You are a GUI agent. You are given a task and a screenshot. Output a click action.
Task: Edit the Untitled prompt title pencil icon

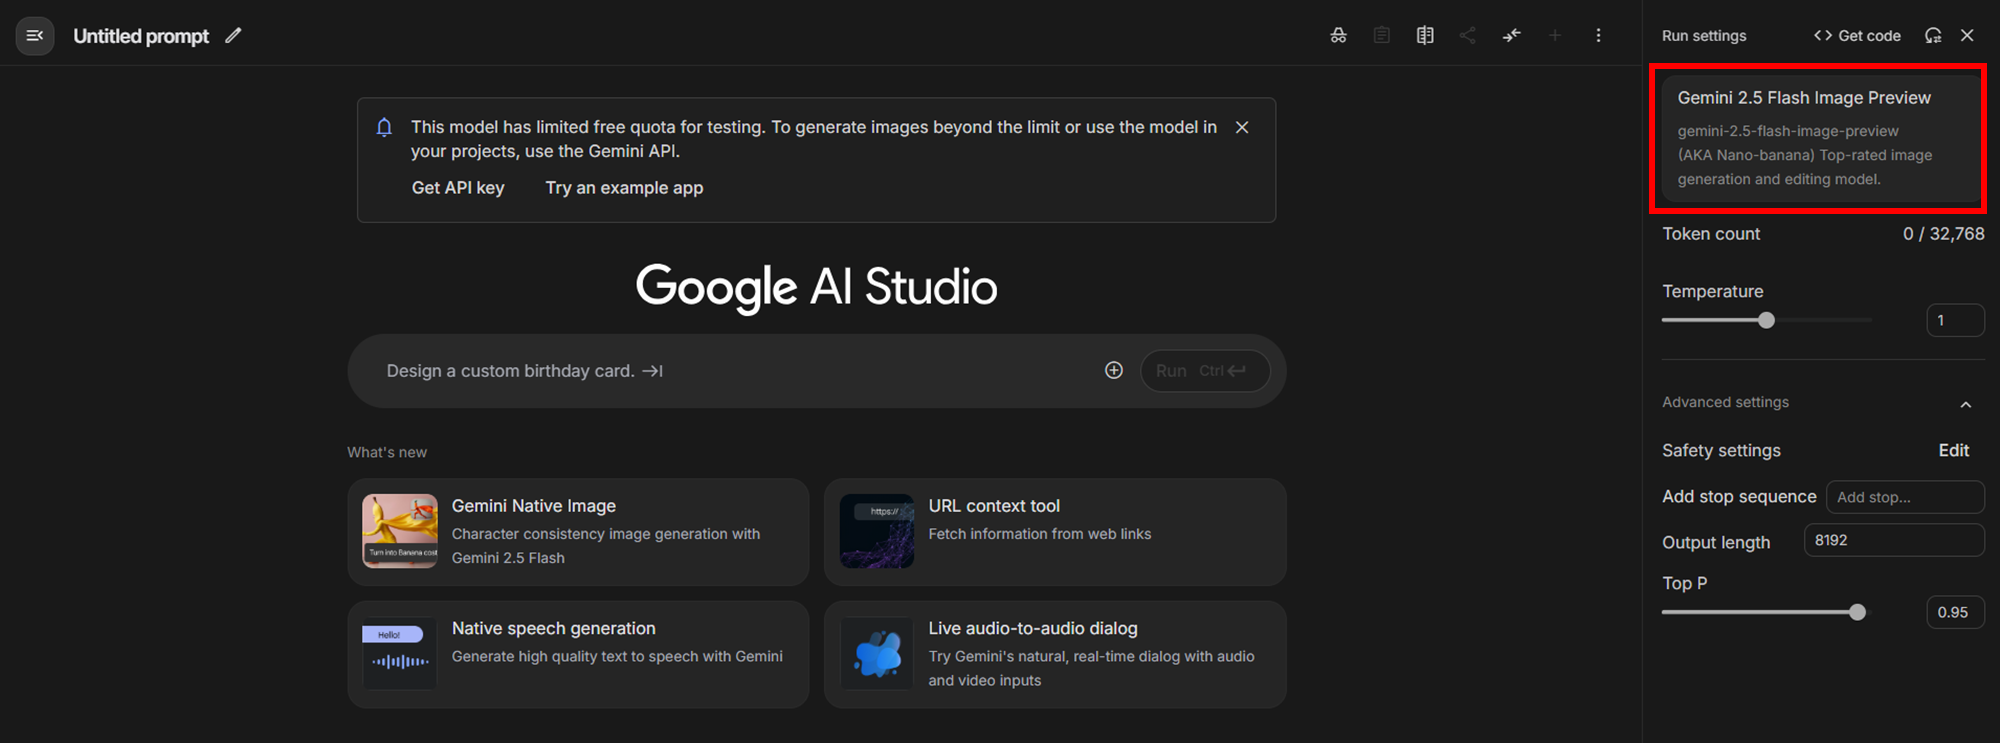click(x=233, y=36)
